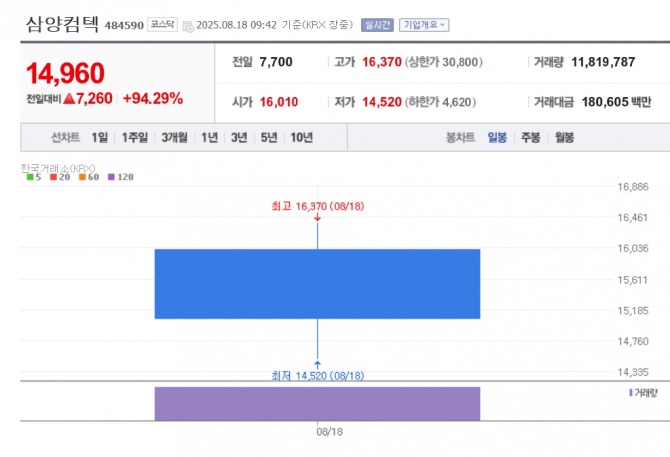Click the 저가 14,520 low price
The image size is (670, 457).
(368, 102)
